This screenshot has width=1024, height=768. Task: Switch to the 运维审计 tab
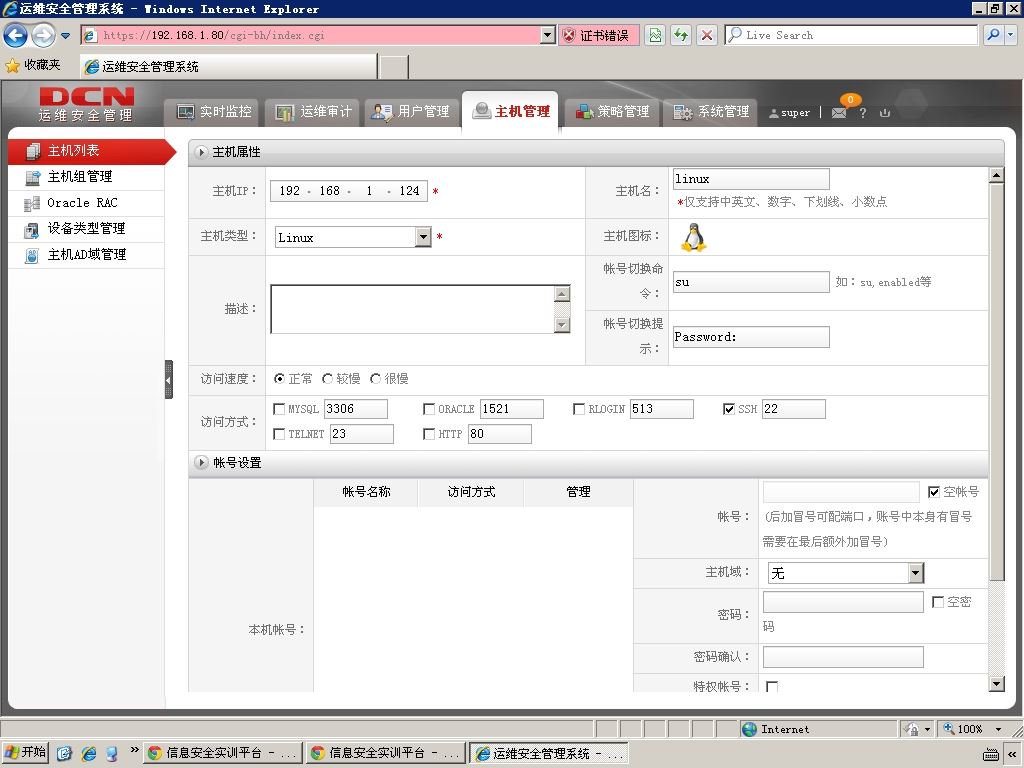point(314,112)
